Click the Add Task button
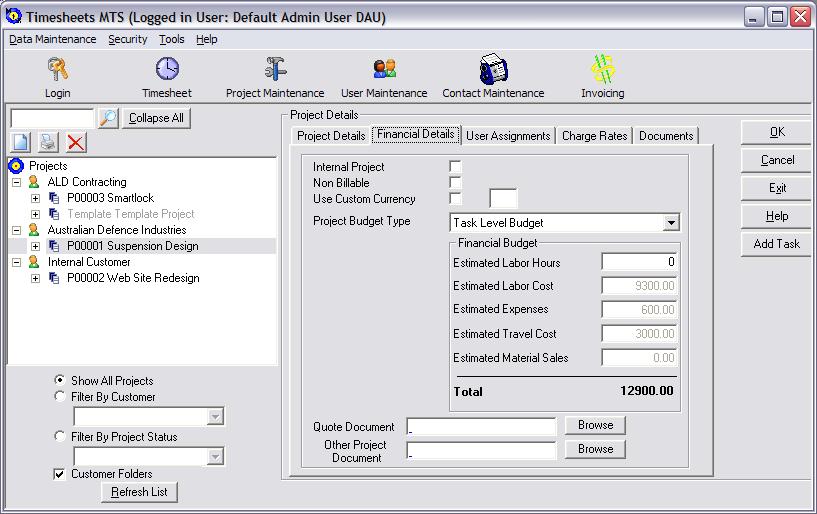 777,244
